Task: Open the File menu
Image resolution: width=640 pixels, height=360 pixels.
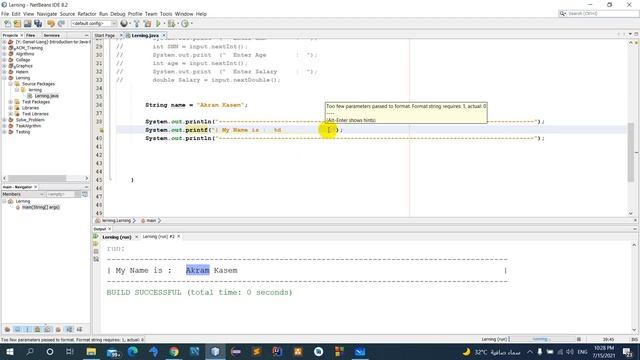Action: tap(5, 14)
